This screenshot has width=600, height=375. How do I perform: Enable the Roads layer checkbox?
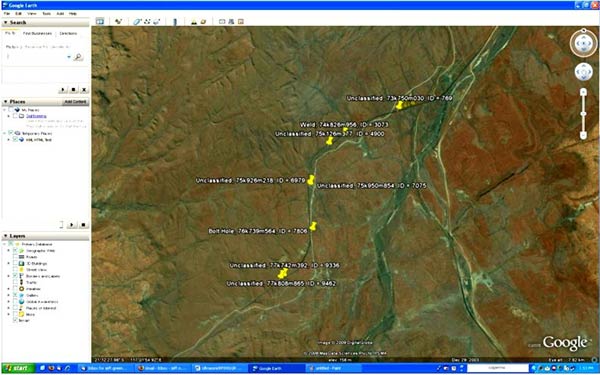15,257
